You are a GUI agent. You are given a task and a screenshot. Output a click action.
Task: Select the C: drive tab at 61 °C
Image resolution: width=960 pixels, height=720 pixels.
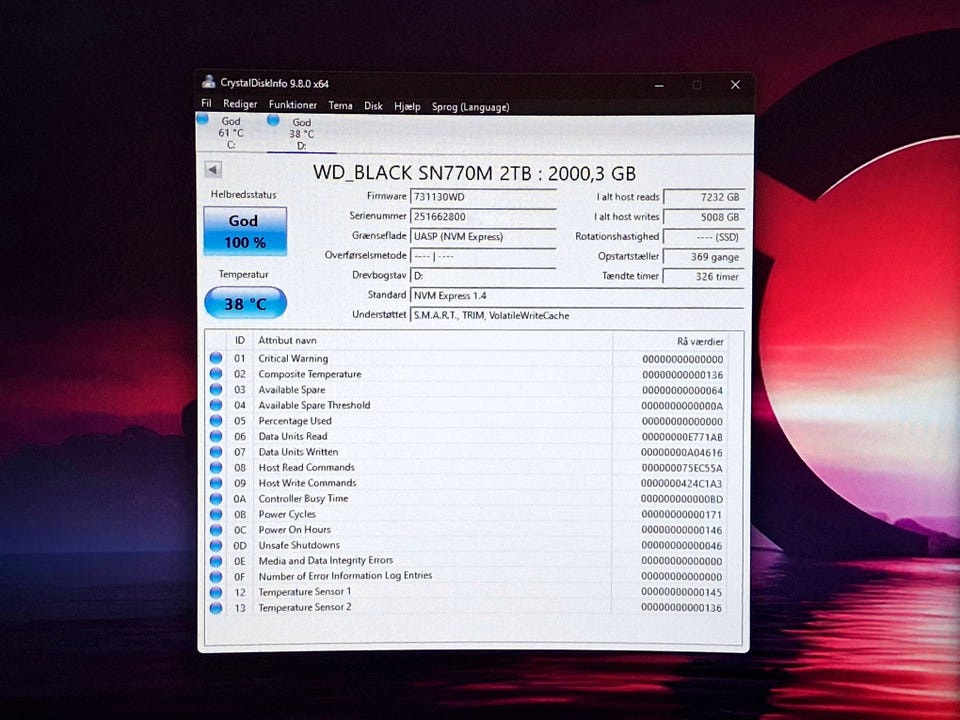[x=230, y=133]
